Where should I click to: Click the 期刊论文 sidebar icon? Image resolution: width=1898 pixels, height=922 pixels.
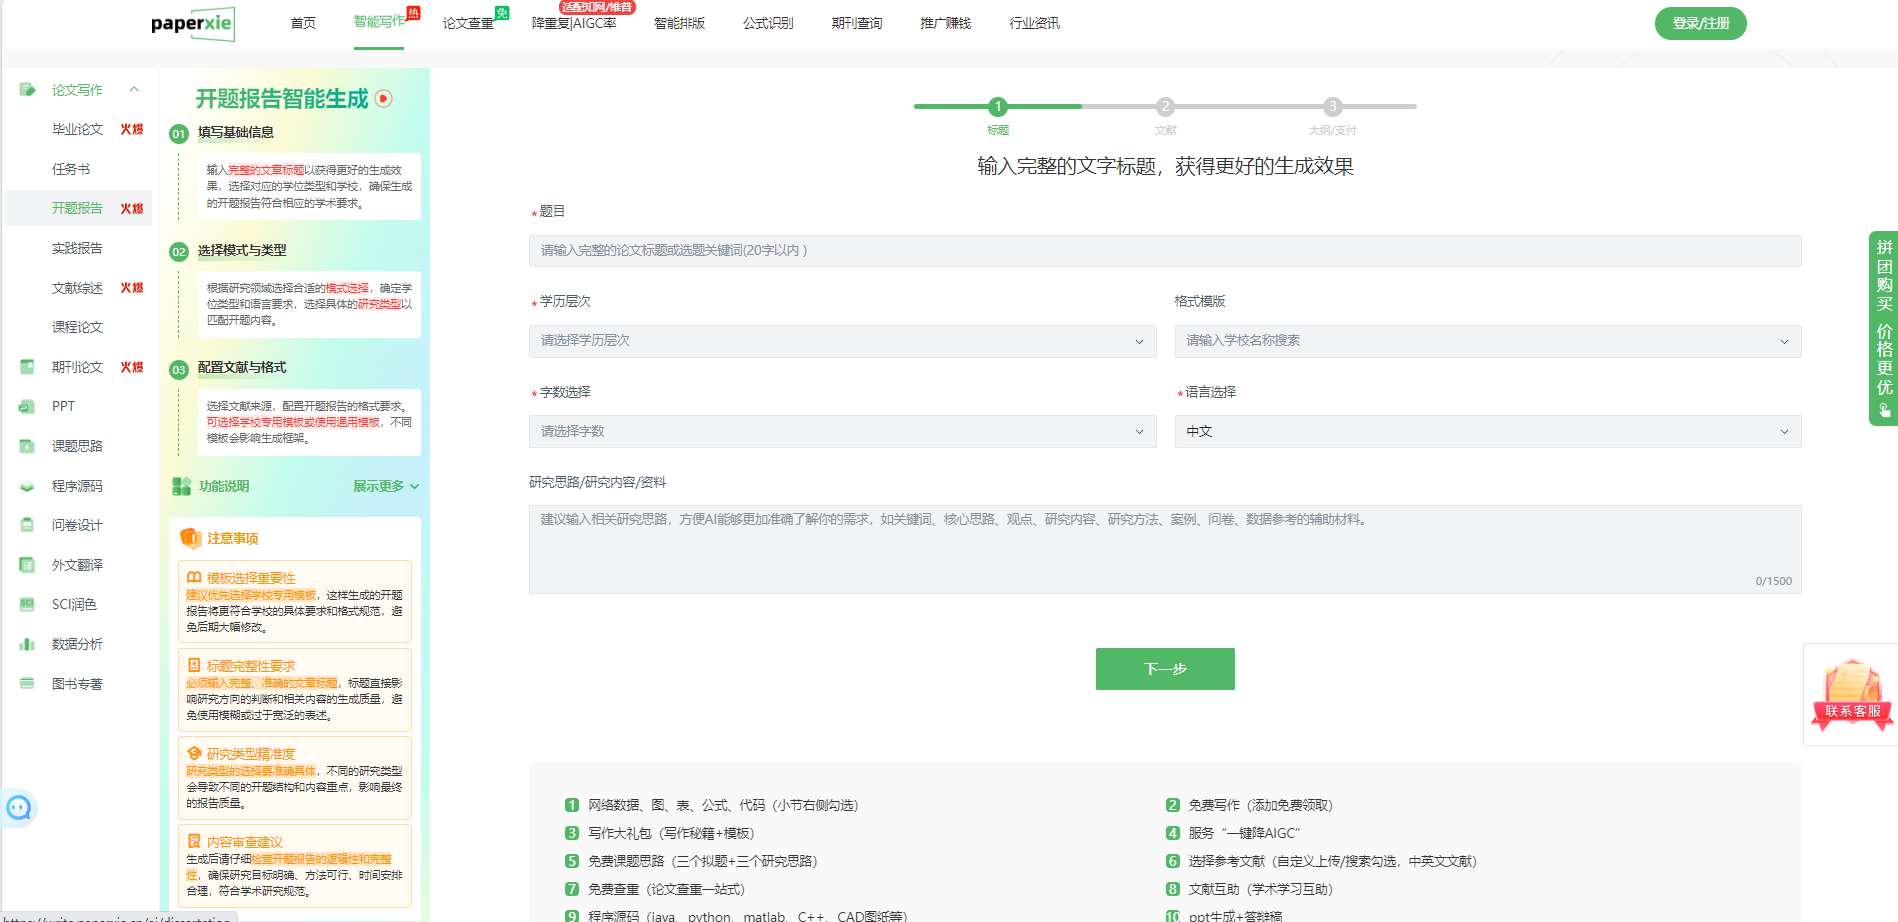click(x=27, y=367)
